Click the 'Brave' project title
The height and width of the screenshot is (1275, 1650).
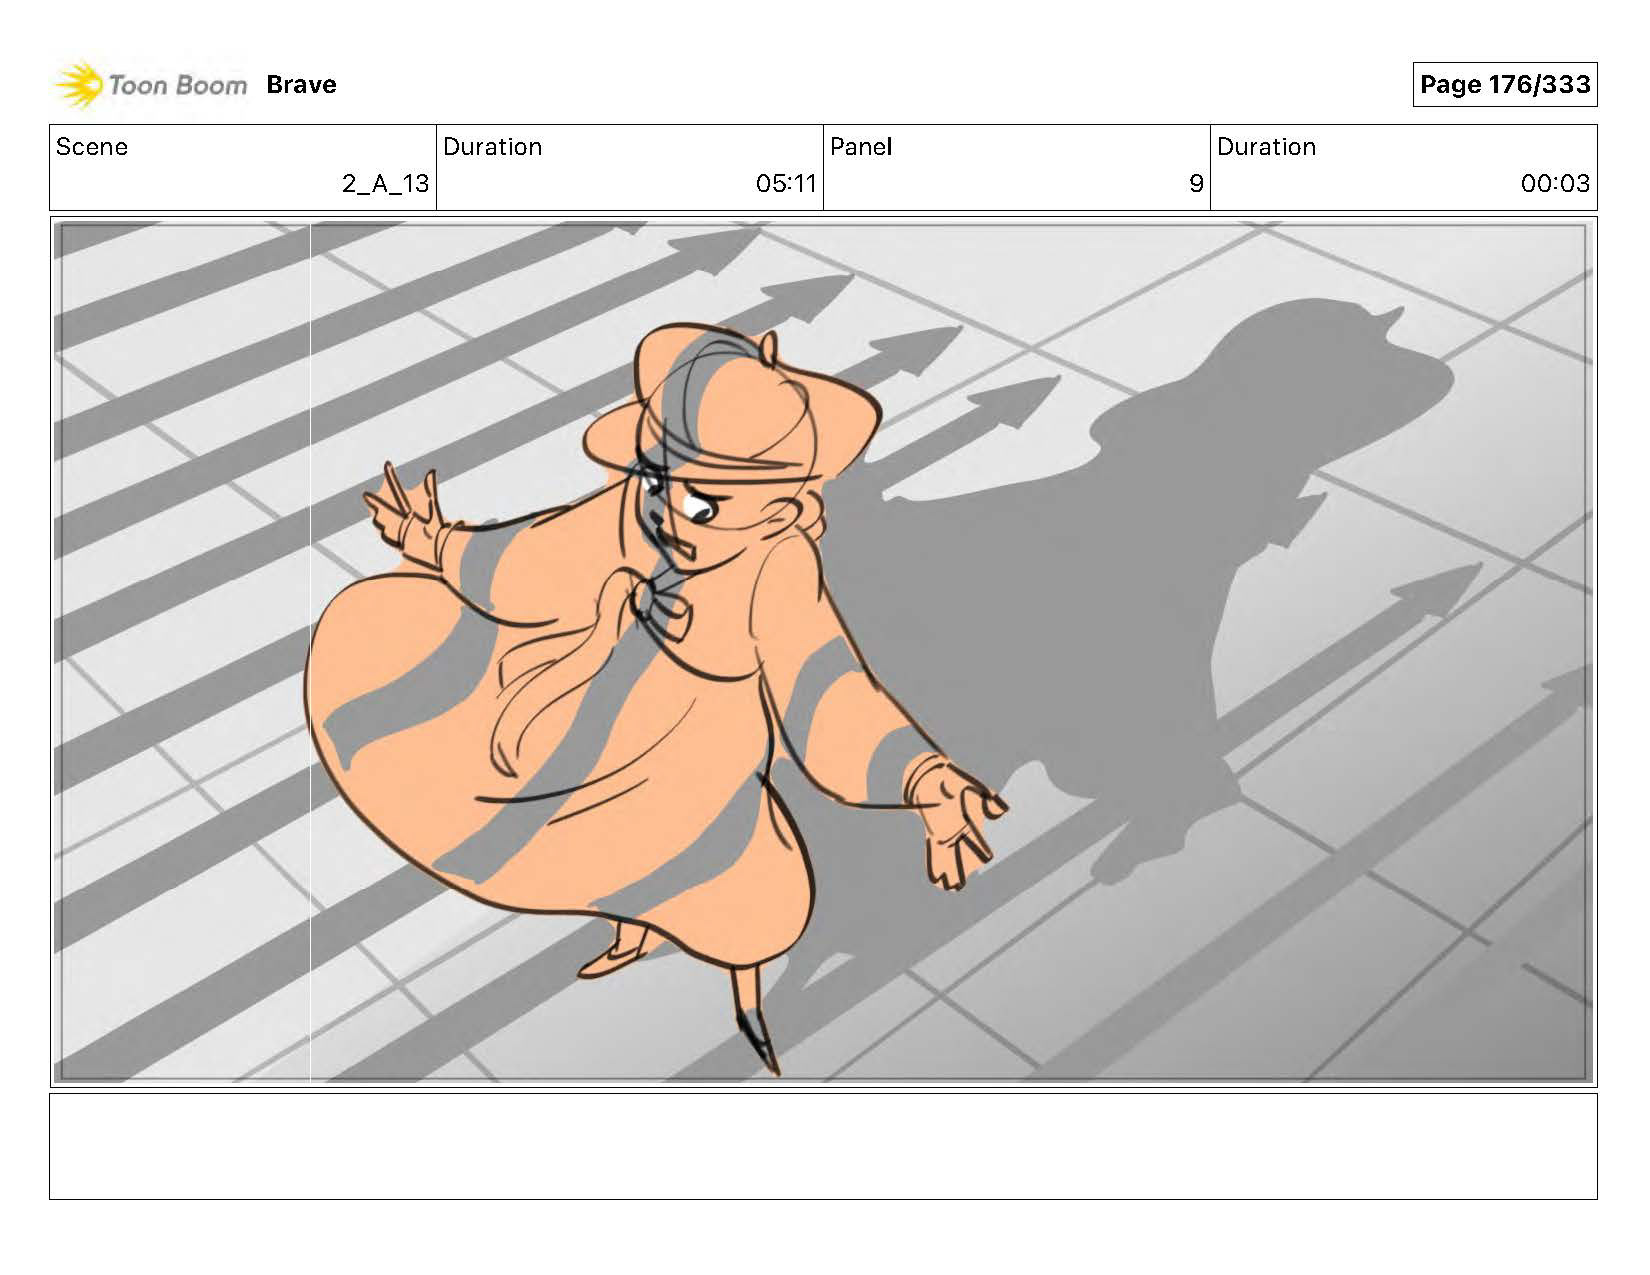click(301, 85)
